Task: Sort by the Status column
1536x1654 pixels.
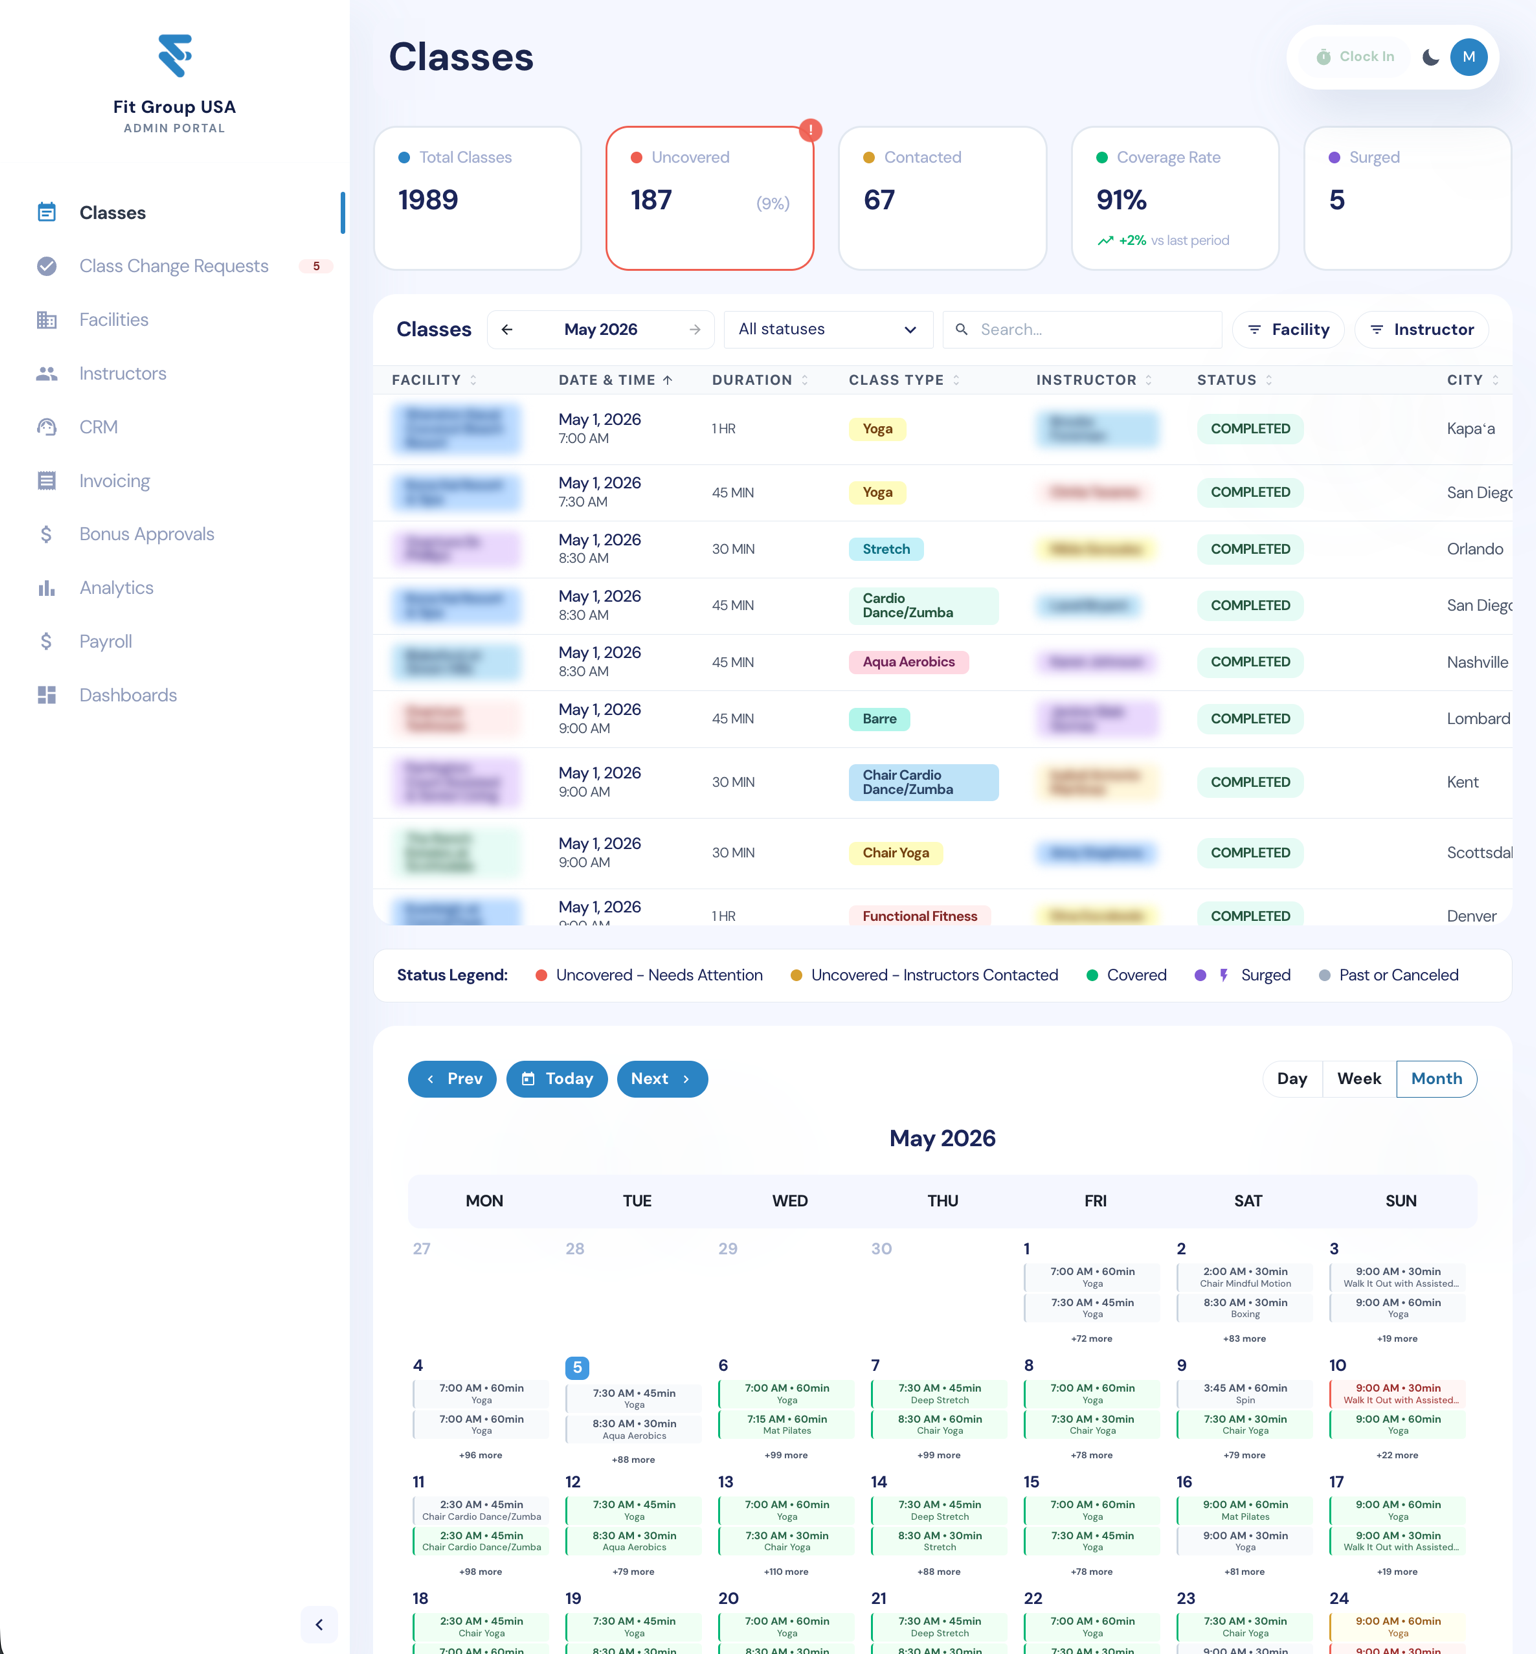Action: tap(1235, 380)
